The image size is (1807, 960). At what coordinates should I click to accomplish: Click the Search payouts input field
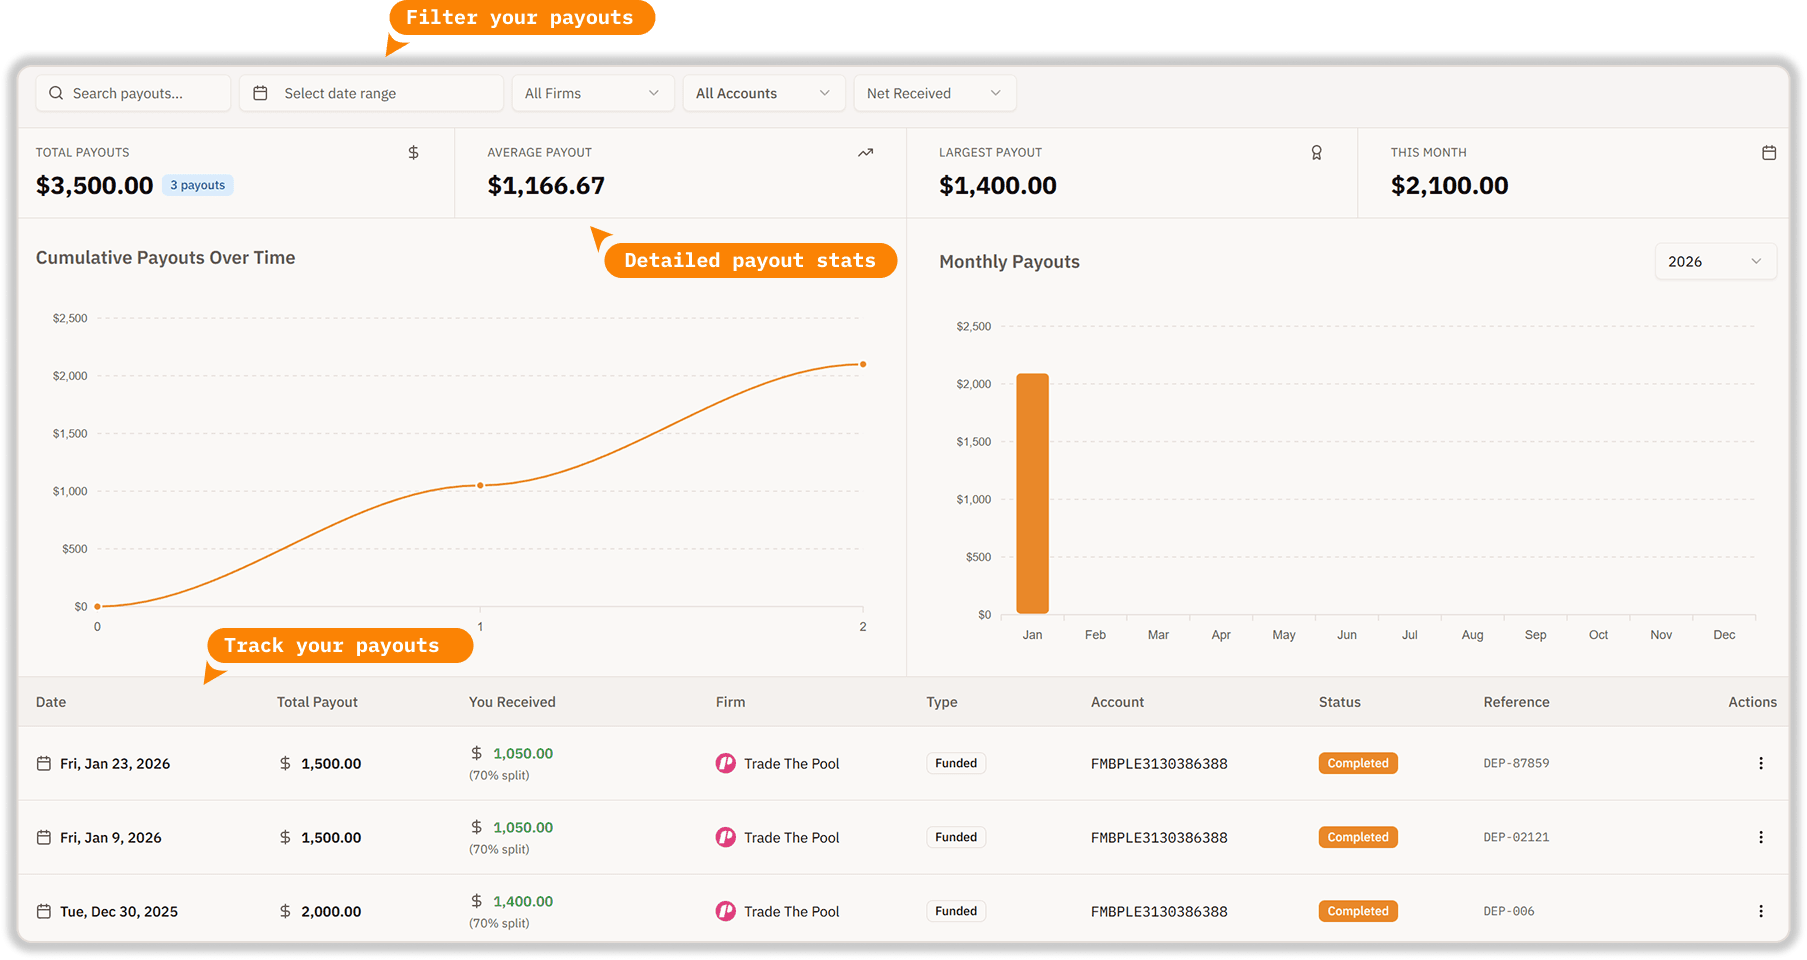point(133,93)
